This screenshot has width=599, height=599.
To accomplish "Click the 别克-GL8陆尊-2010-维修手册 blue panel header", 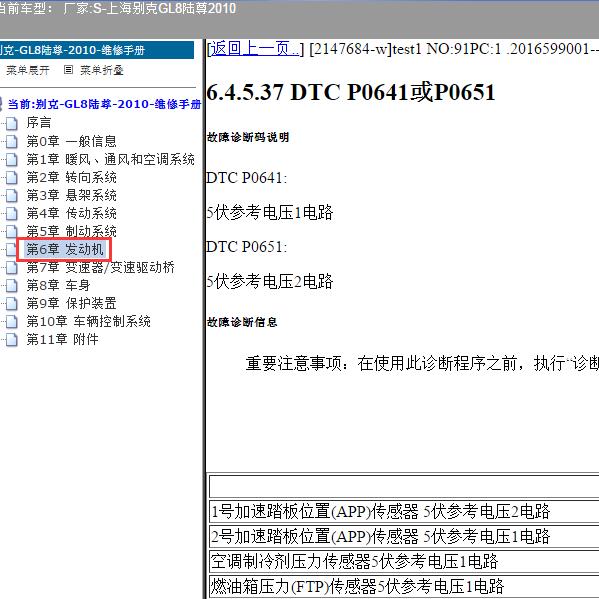I will (97, 50).
